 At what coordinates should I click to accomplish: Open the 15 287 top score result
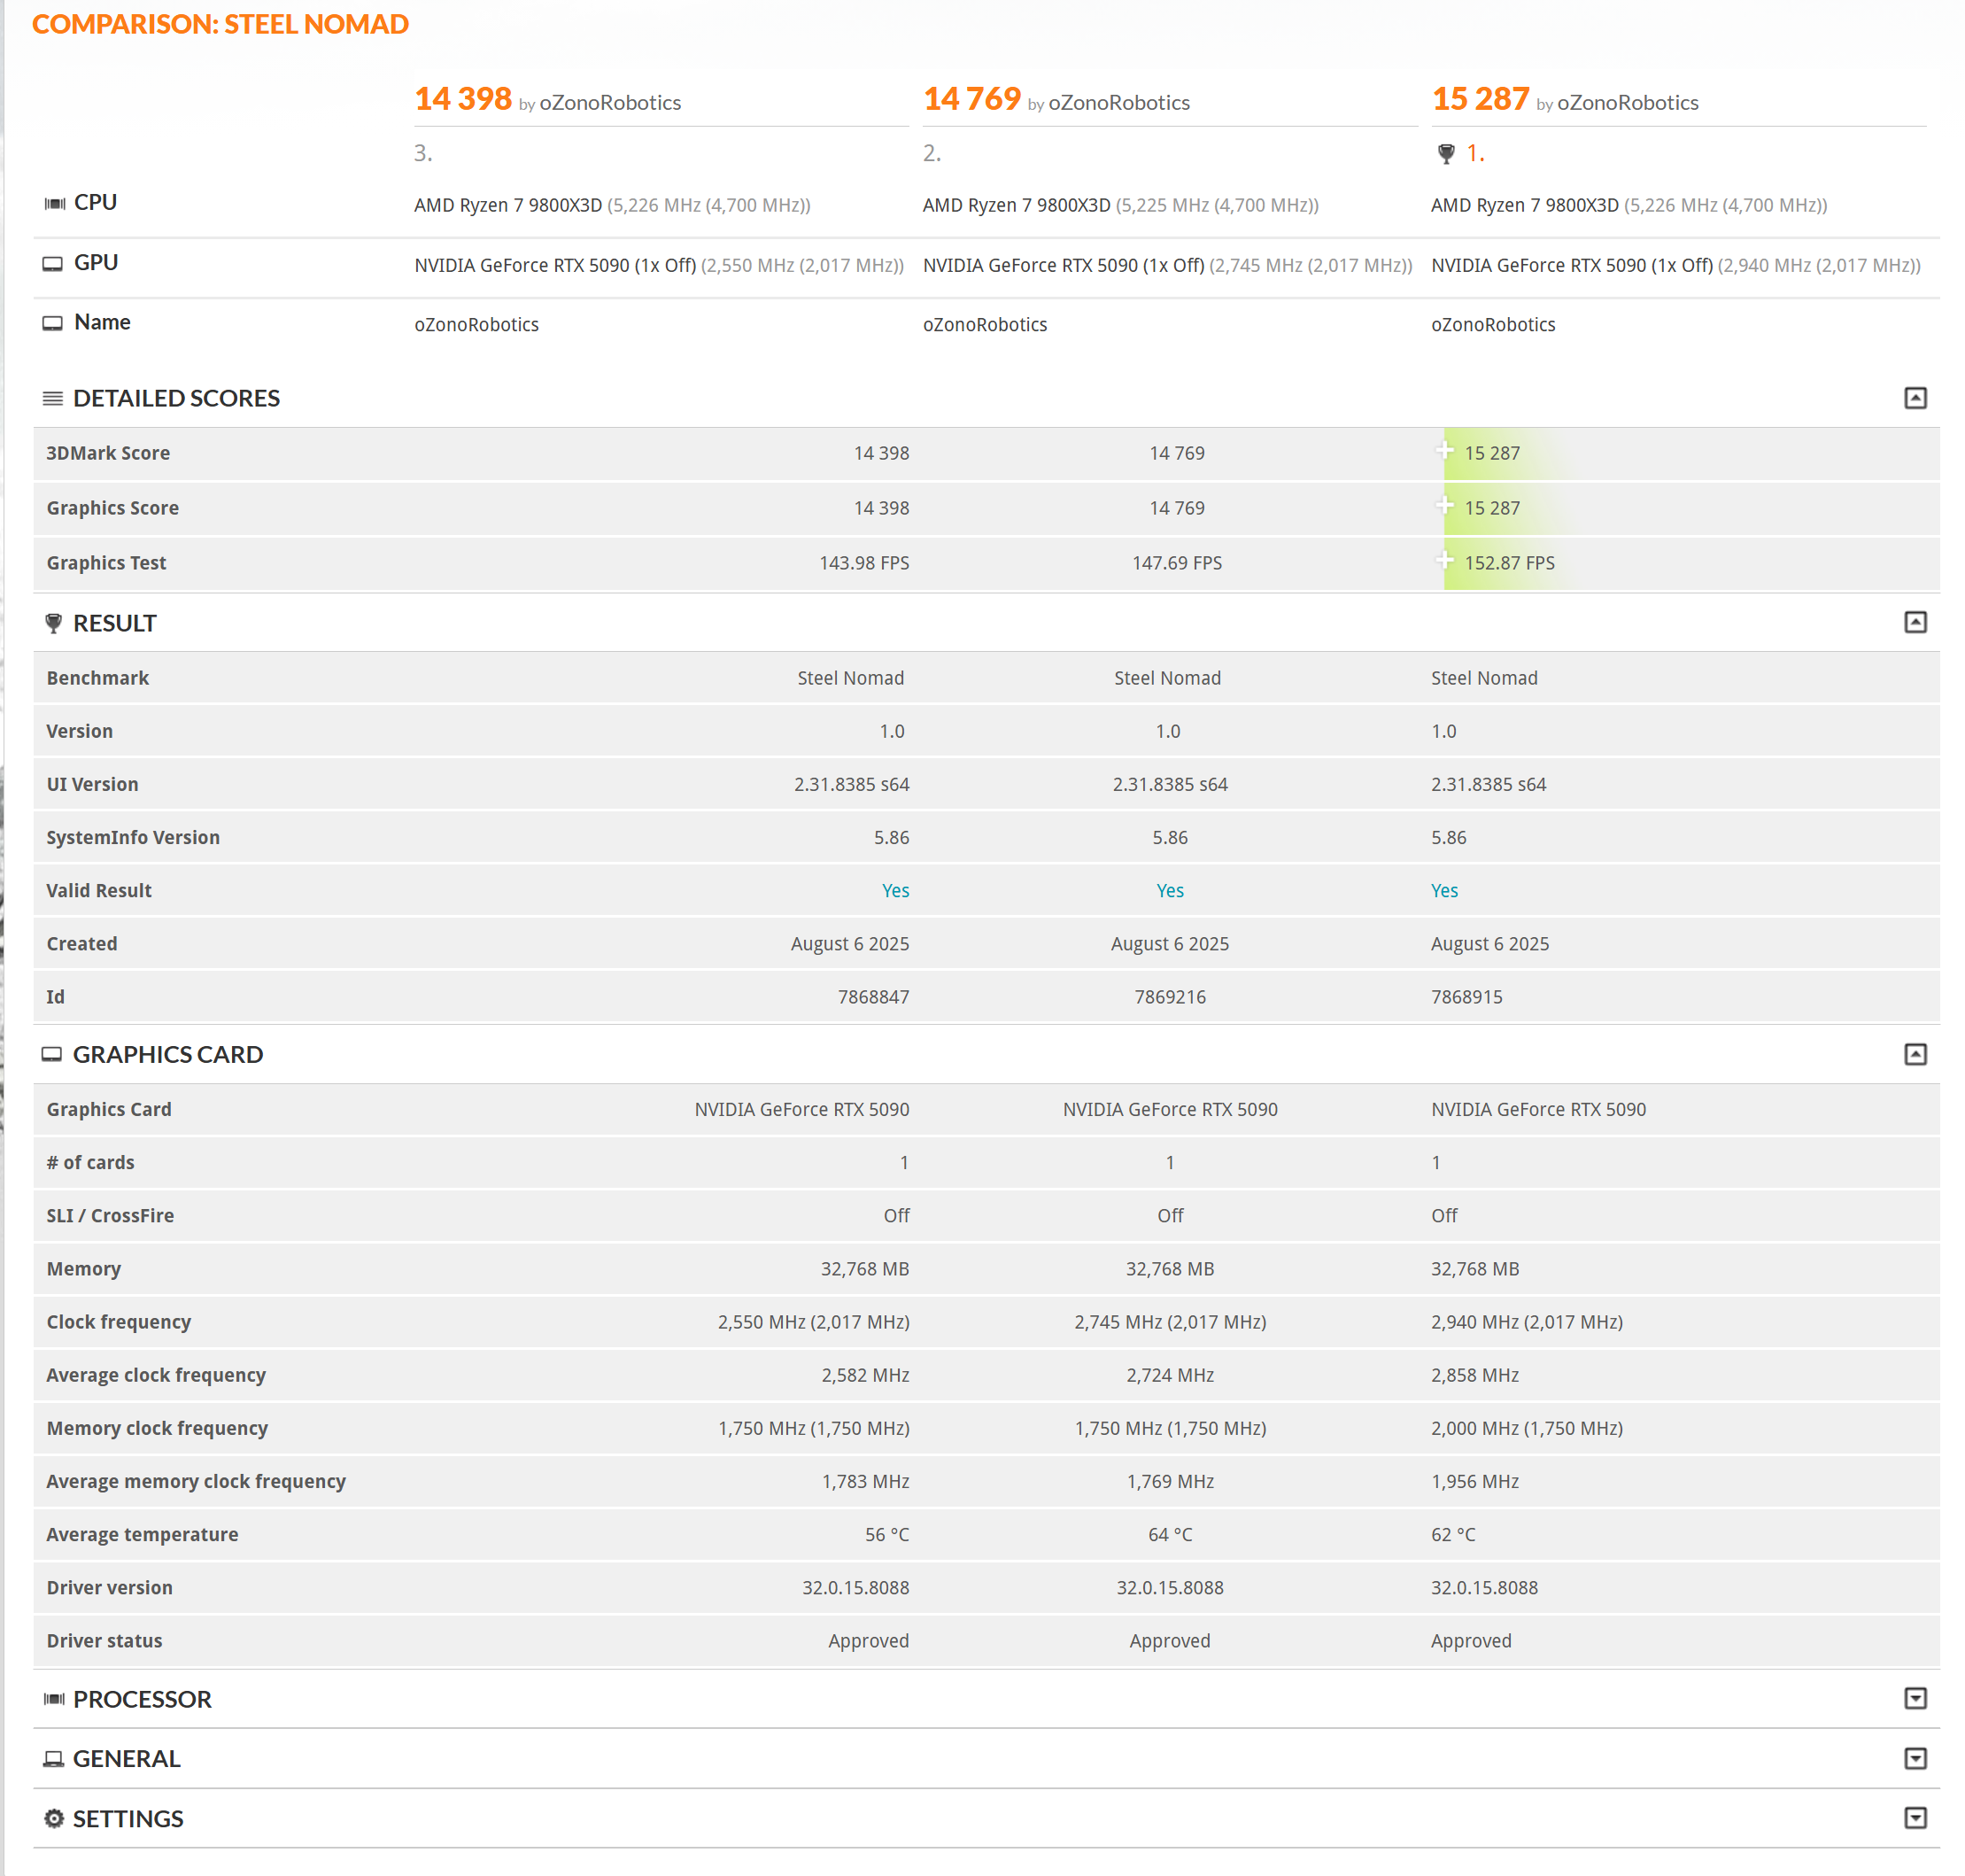click(1480, 99)
